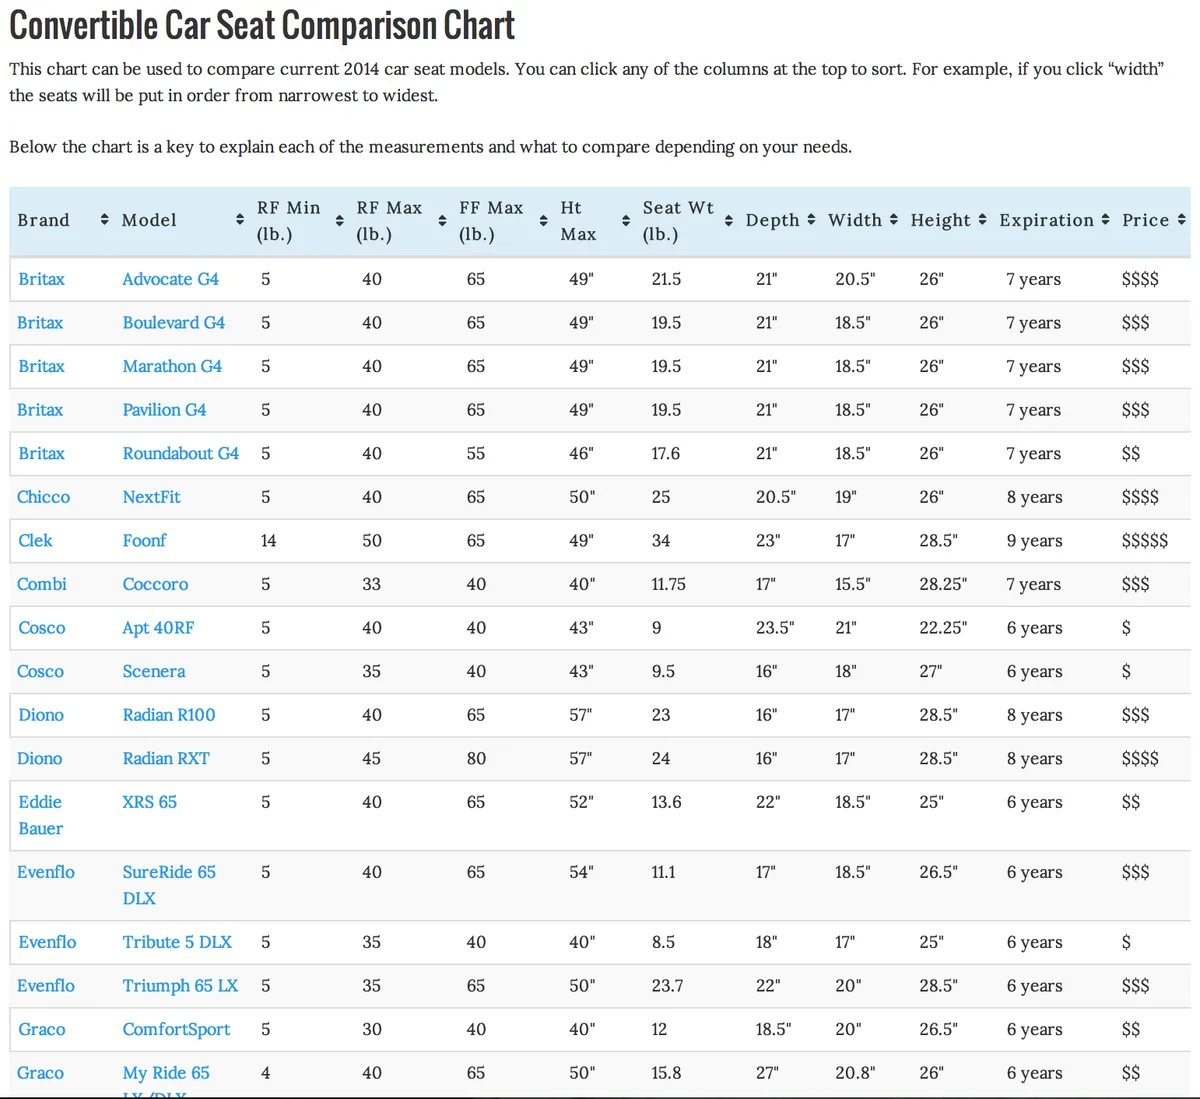The image size is (1200, 1099).
Task: Open the SureRide 65 DLX link
Action: tap(169, 885)
